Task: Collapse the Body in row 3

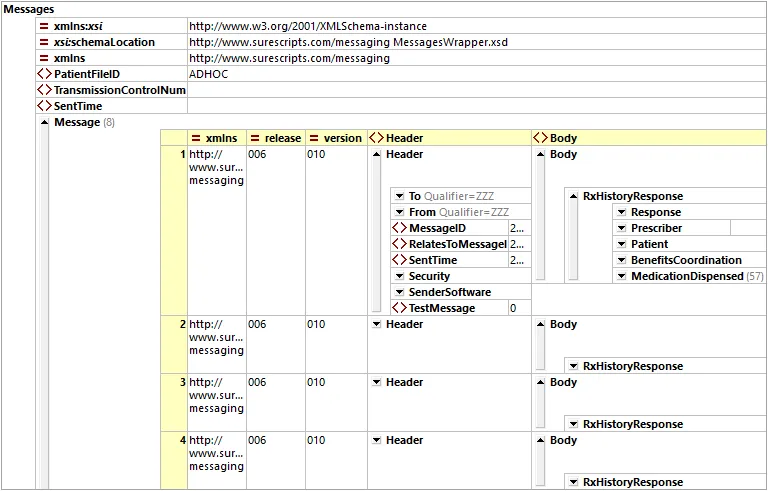Action: (x=540, y=382)
